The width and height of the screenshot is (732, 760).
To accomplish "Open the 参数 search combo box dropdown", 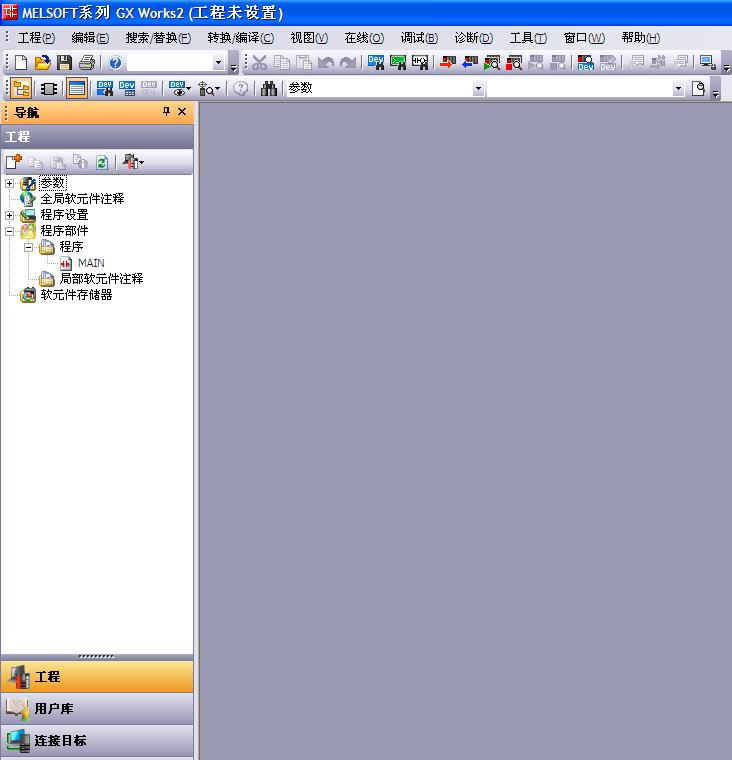I will (x=478, y=88).
